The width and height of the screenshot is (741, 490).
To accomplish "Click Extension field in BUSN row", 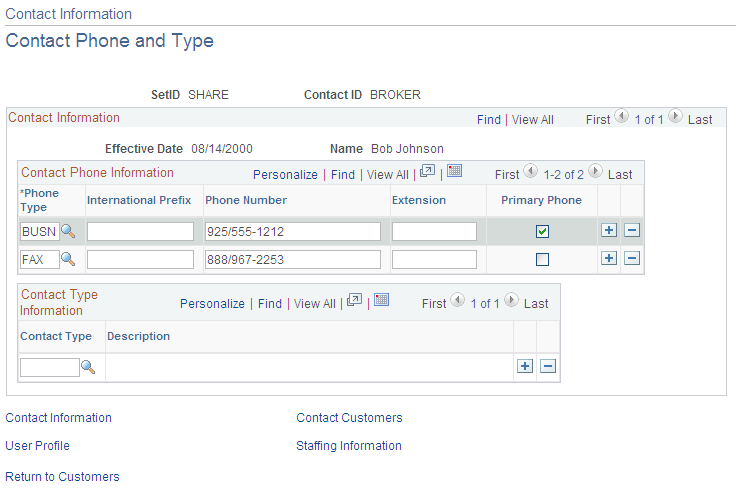I will [434, 232].
